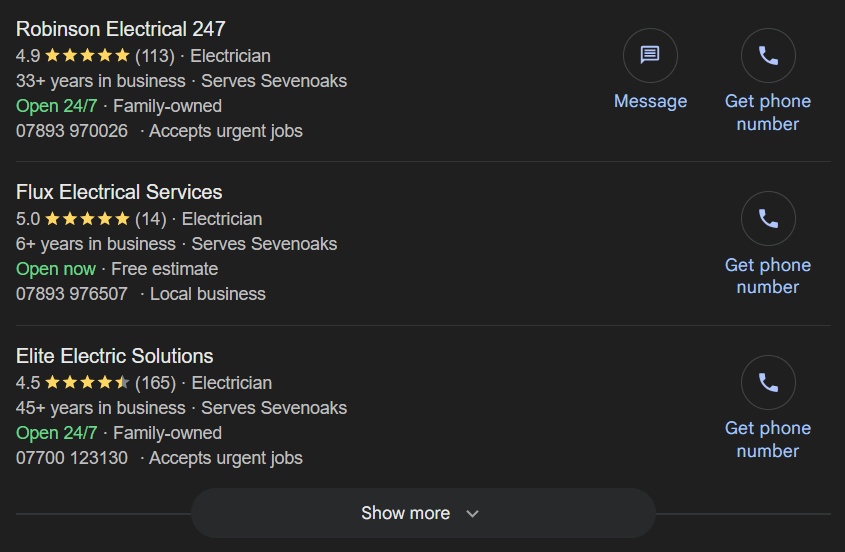The width and height of the screenshot is (845, 552).
Task: Expand the list with Show more
Action: [x=423, y=513]
